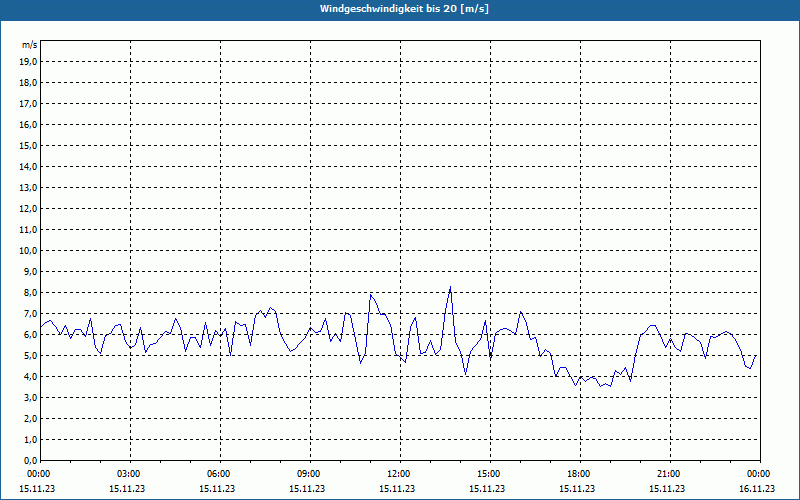Click the '16,0' y-axis value

28,124
